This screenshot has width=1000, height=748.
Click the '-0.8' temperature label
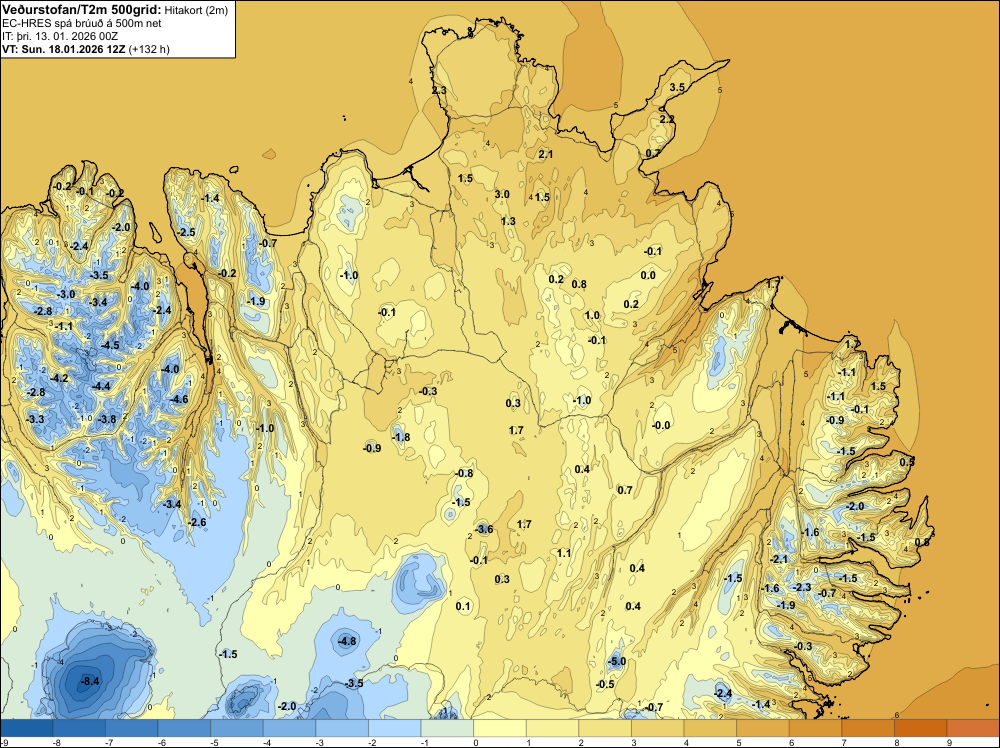(464, 473)
